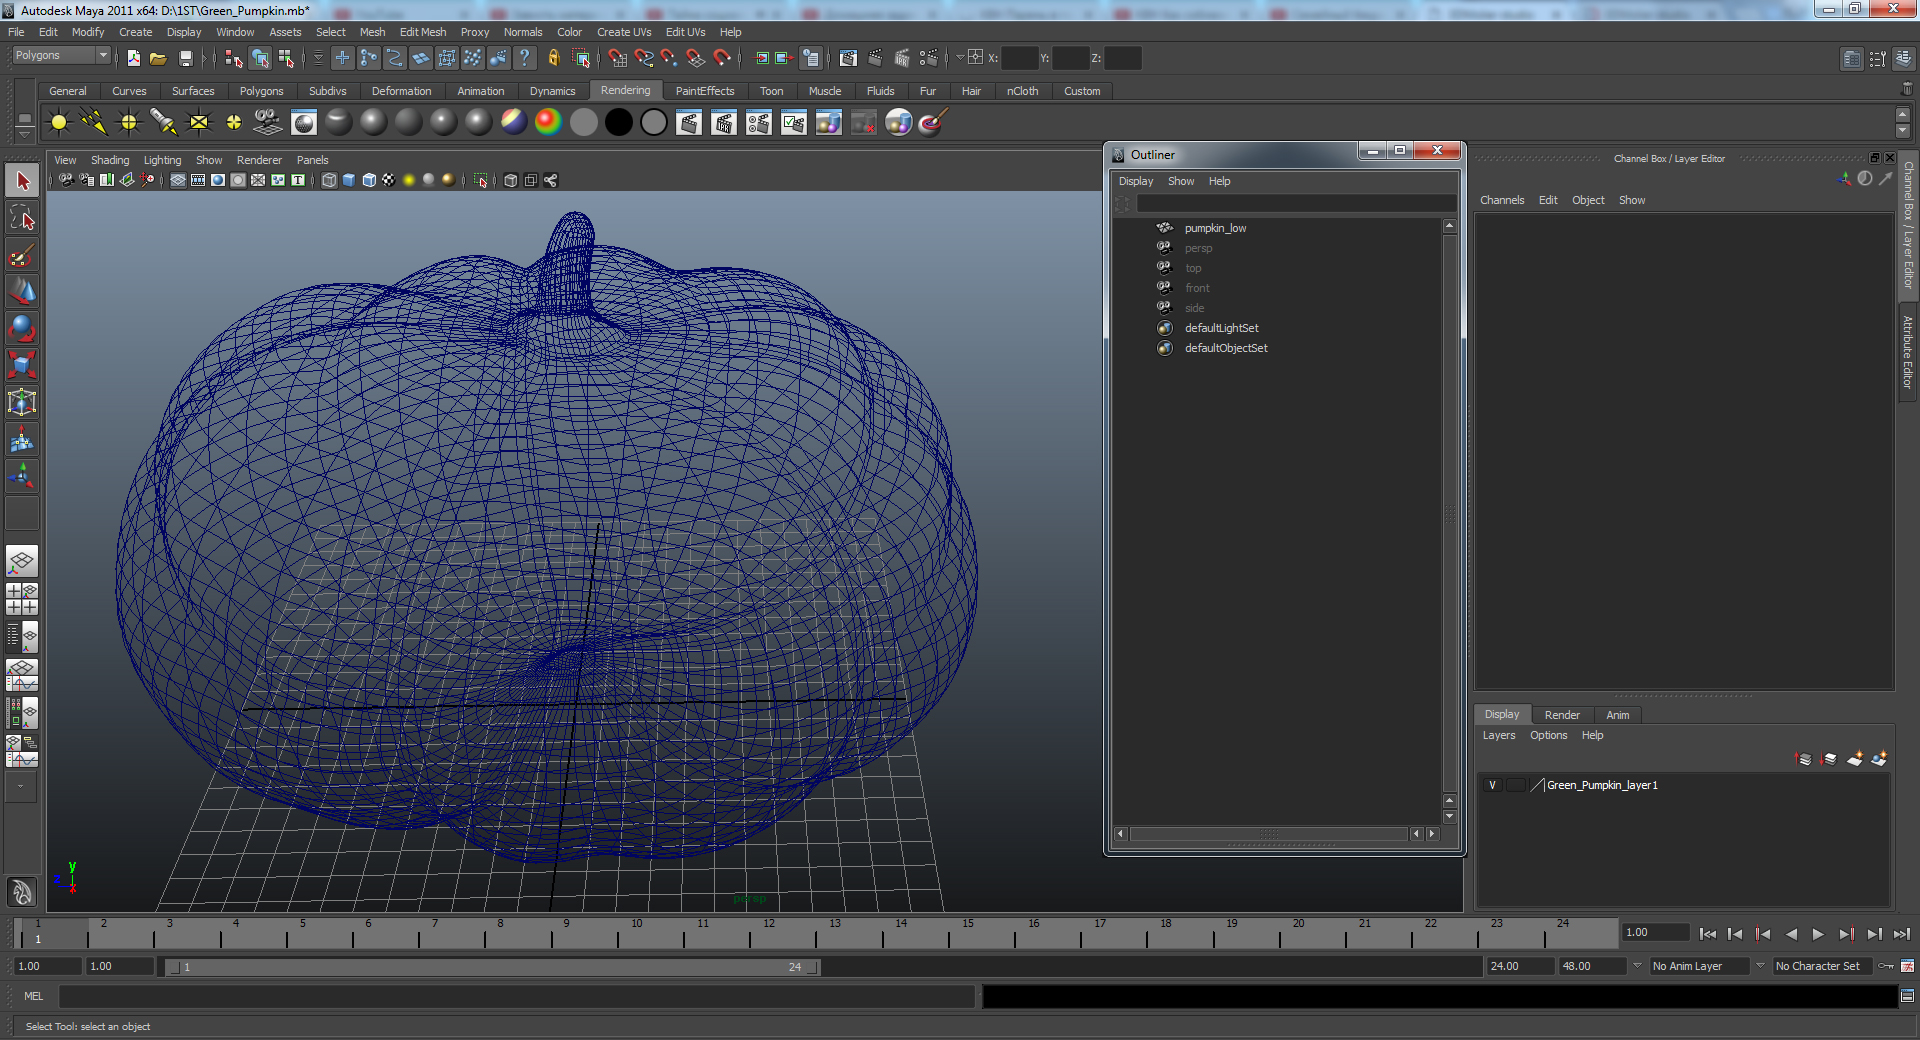The image size is (1920, 1040).
Task: Click Options in Layer Editor
Action: pos(1548,735)
